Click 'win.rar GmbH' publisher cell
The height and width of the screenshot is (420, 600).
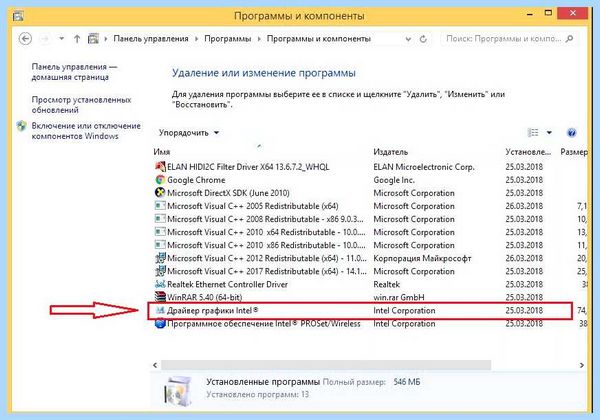pyautogui.click(x=399, y=297)
